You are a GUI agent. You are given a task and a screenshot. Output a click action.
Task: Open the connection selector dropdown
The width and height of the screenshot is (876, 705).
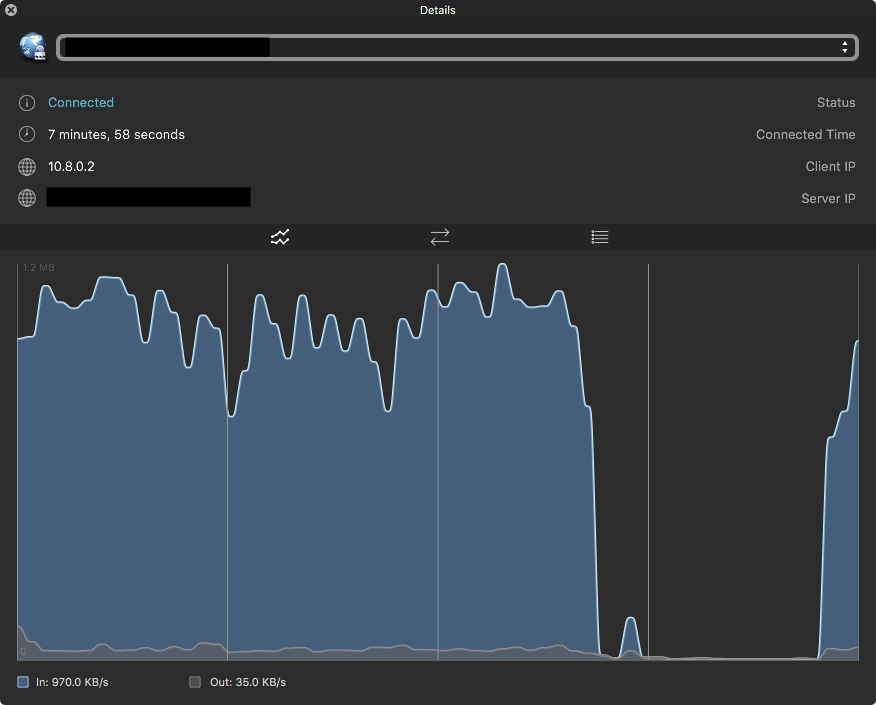[x=457, y=47]
